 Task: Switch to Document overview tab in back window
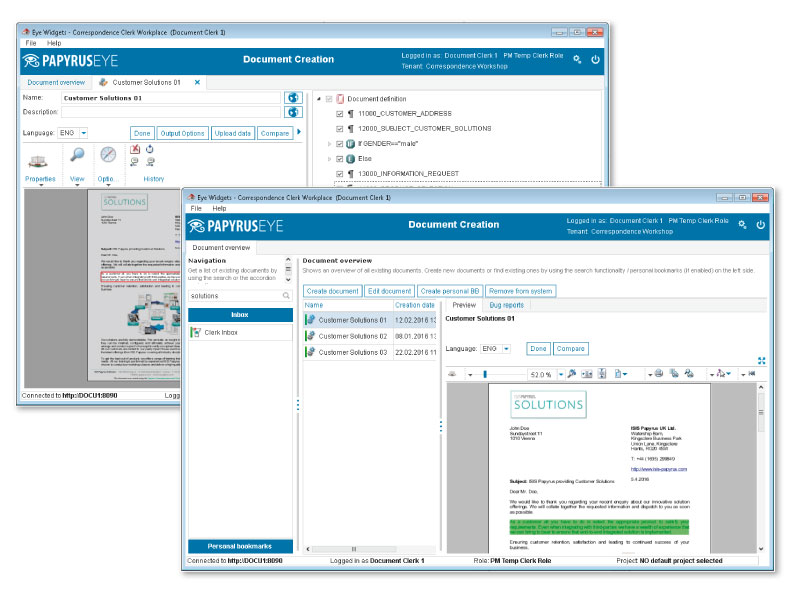(56, 82)
